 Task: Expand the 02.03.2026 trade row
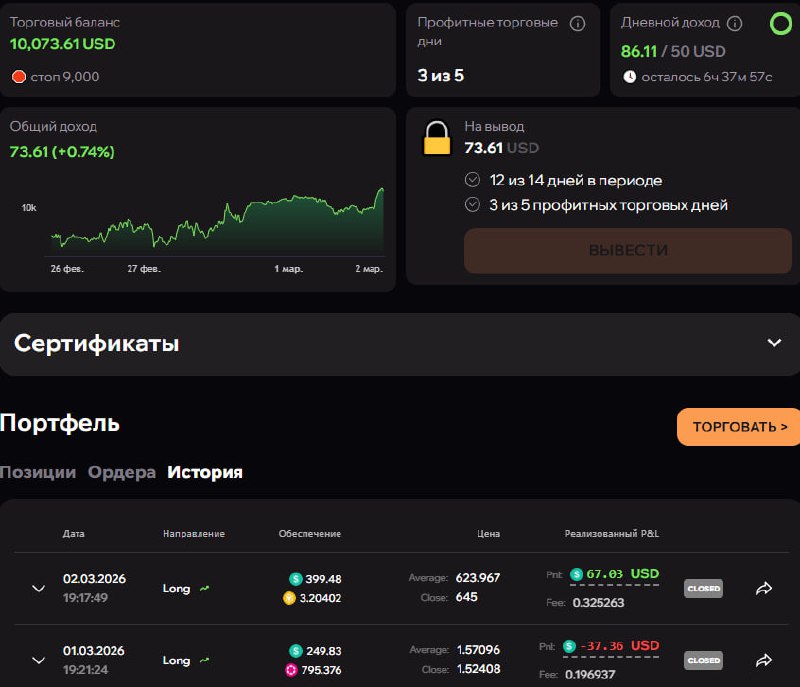point(39,588)
